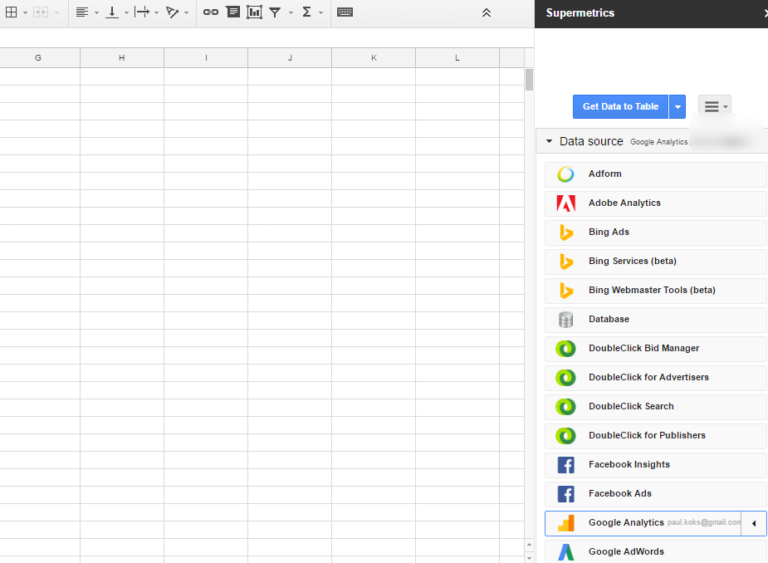Select column K header
768x563 pixels.
click(x=374, y=58)
